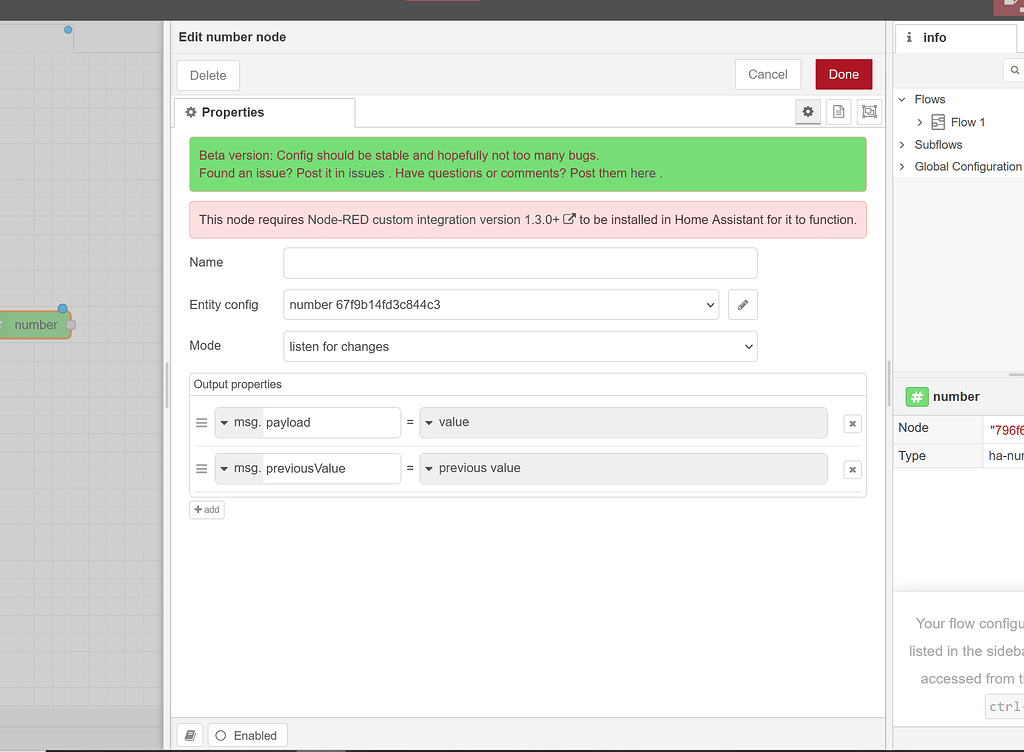Edit entity config using the pencil icon
Viewport: 1024px width, 752px height.
pyautogui.click(x=742, y=304)
